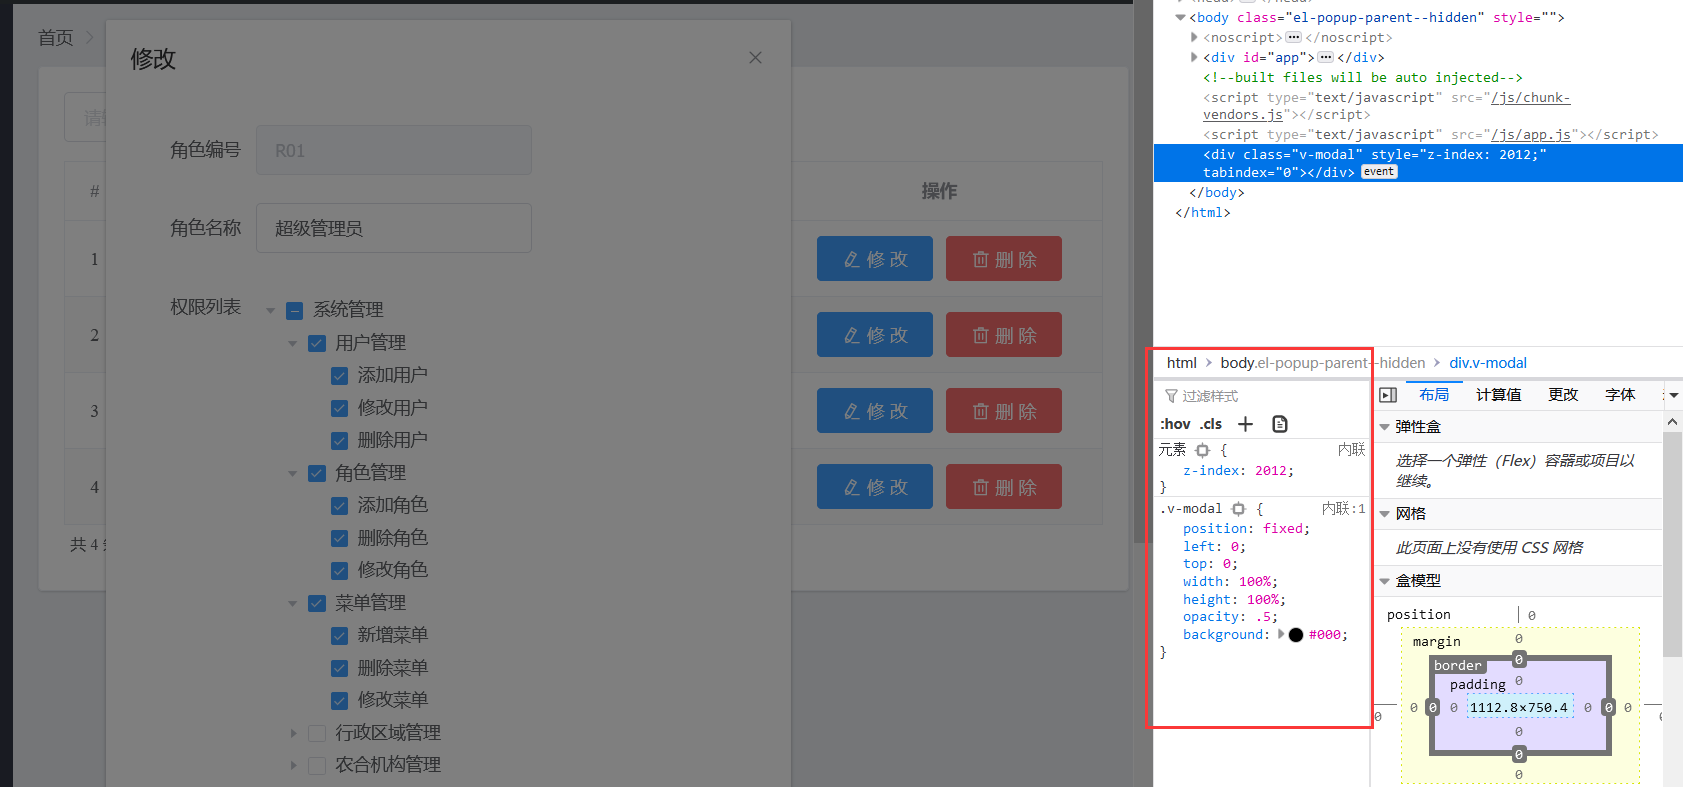
Task: Click the ellipsis badge inside div id="app"
Action: (x=1325, y=57)
